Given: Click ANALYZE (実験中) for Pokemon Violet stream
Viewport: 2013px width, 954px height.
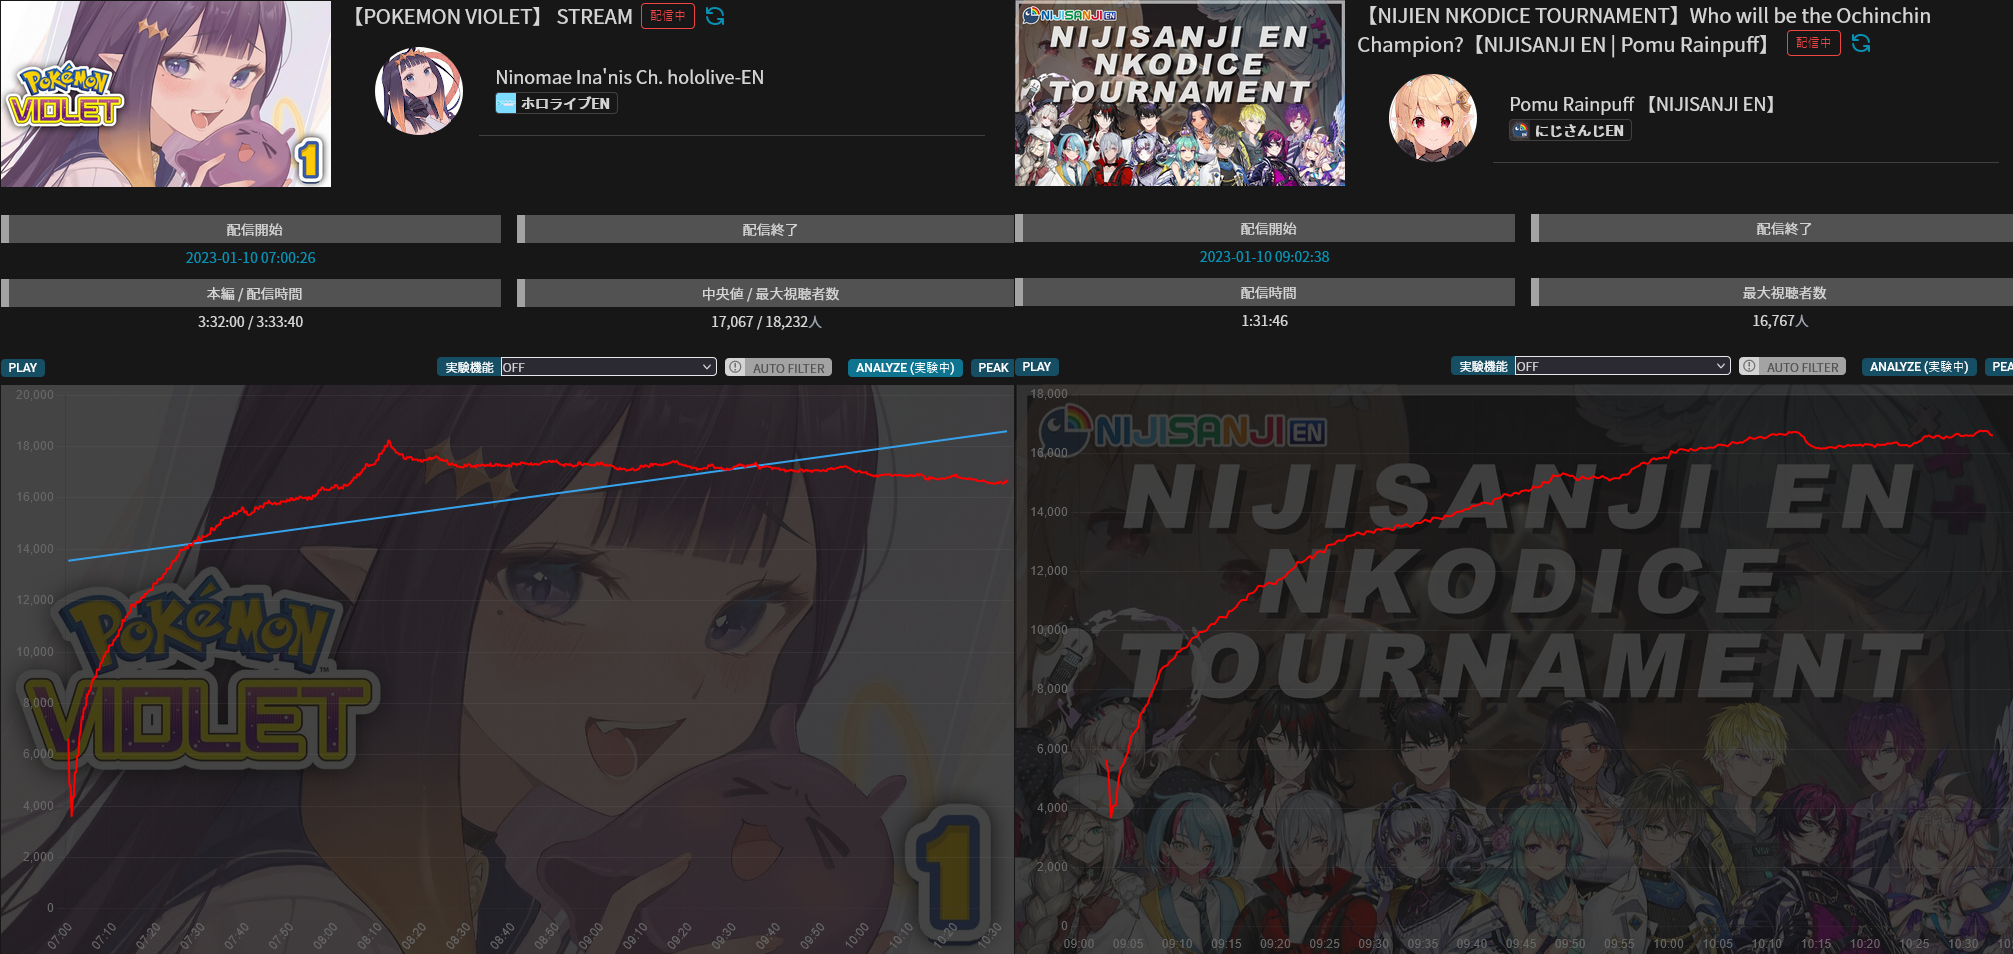Looking at the screenshot, I should 905,368.
